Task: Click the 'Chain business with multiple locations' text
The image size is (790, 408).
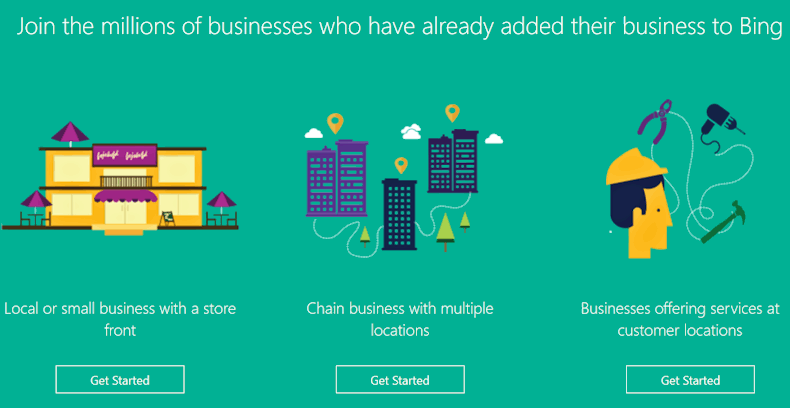Action: 400,319
